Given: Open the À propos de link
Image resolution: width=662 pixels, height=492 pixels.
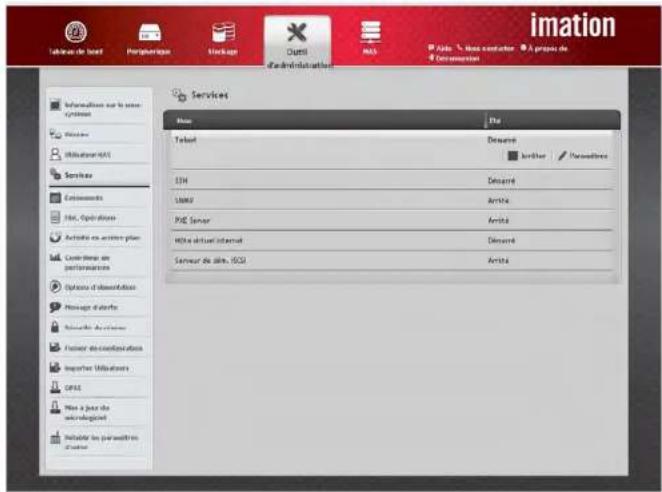Looking at the screenshot, I should tap(544, 48).
